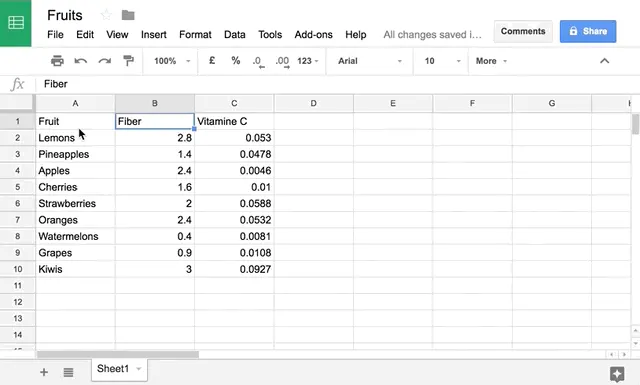Open the Tools menu
Screen dimensions: 640x385
coord(270,35)
